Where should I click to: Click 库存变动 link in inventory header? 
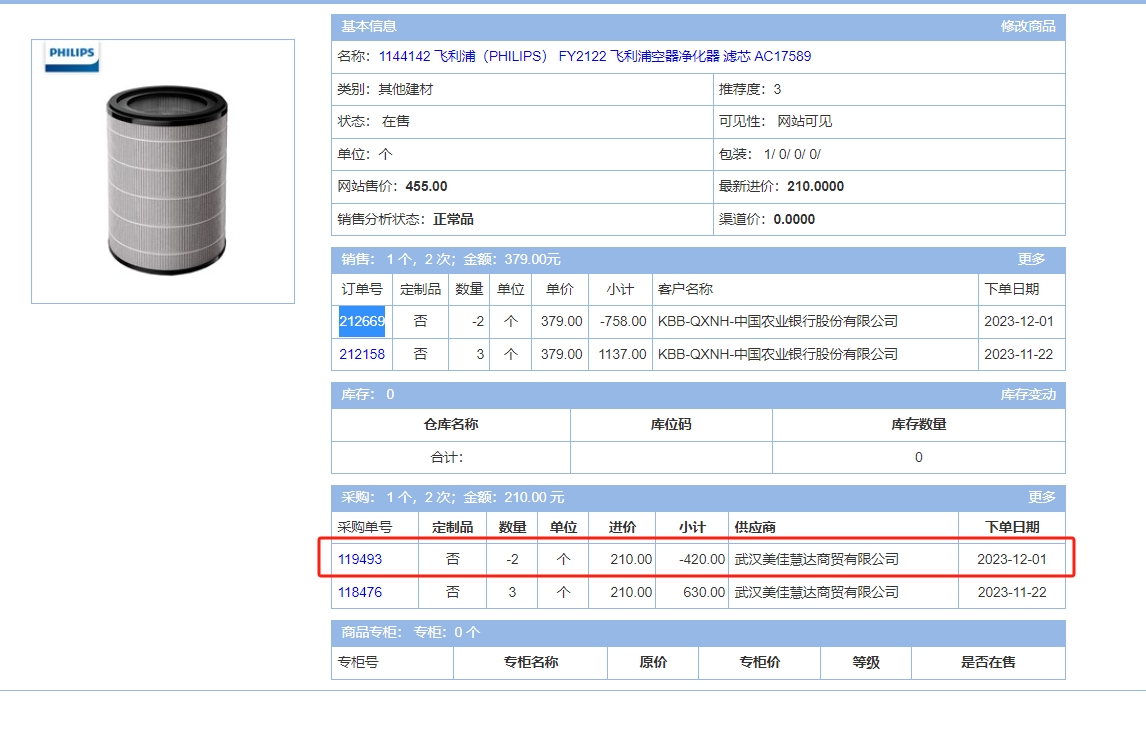pyautogui.click(x=1028, y=395)
